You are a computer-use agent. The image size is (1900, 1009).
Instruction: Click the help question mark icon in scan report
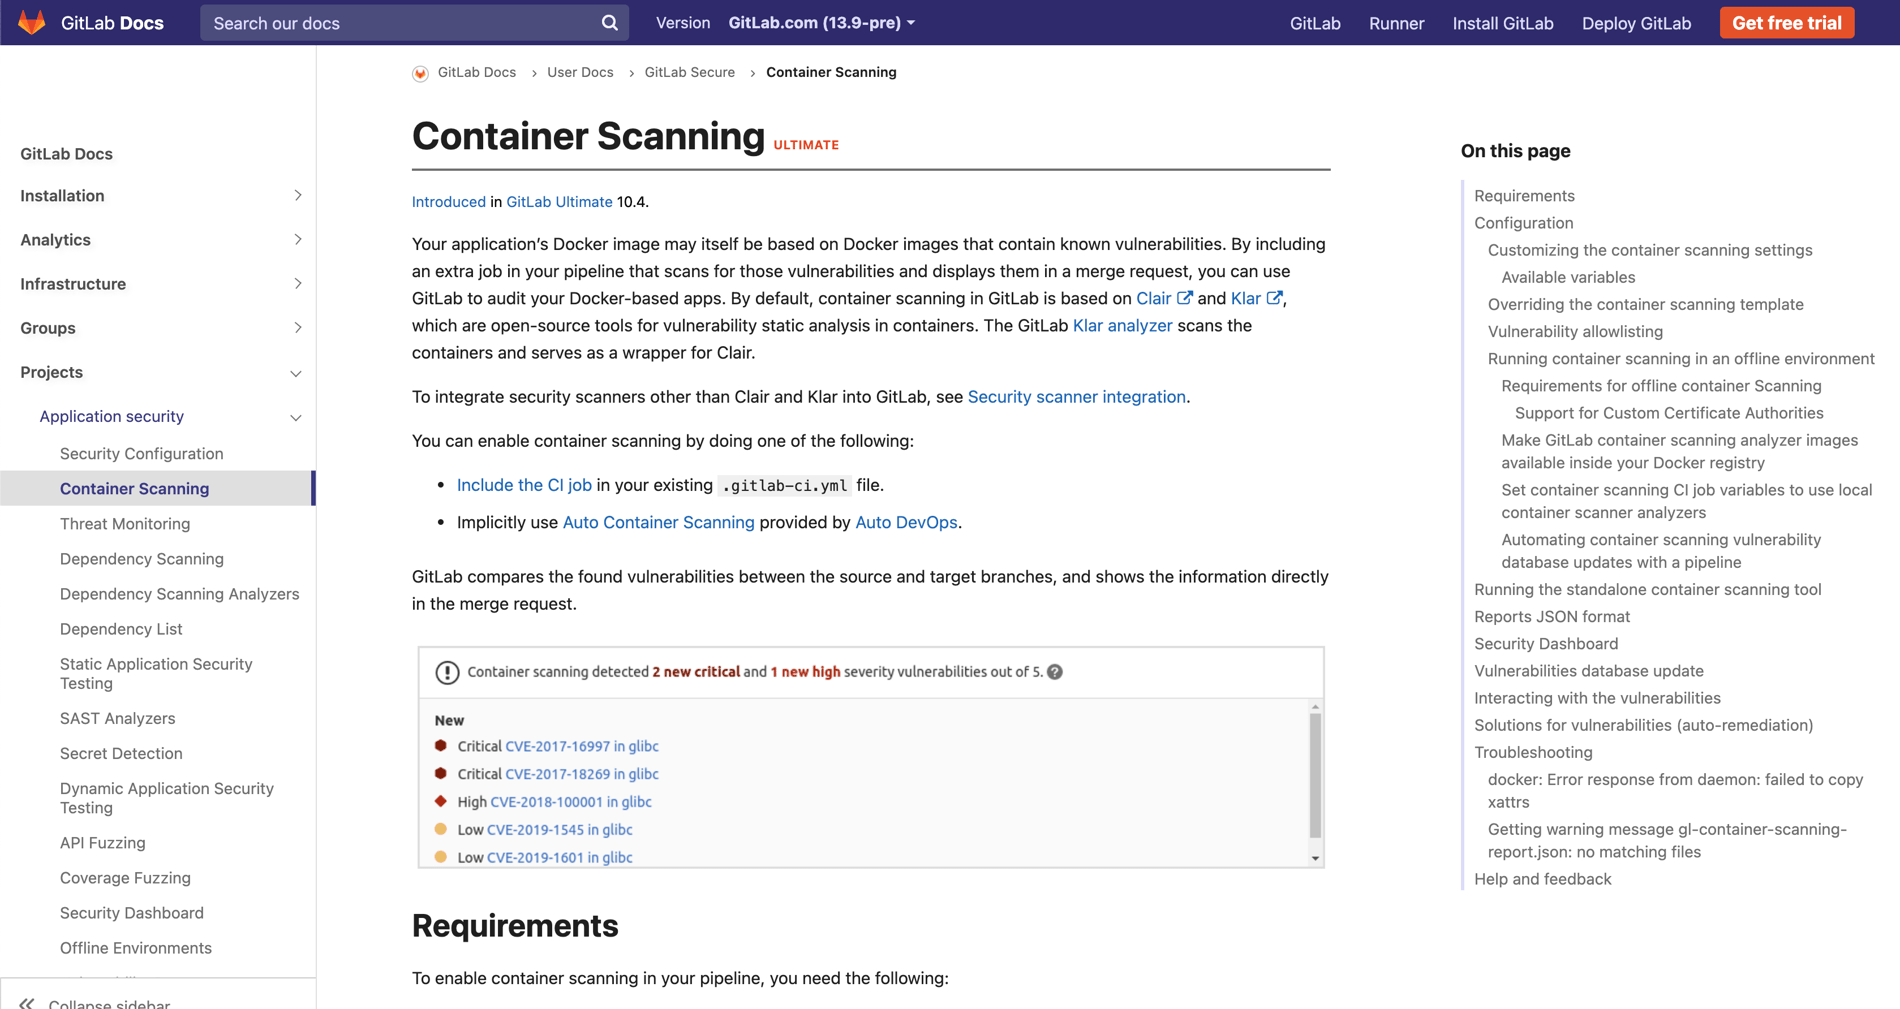coord(1055,672)
